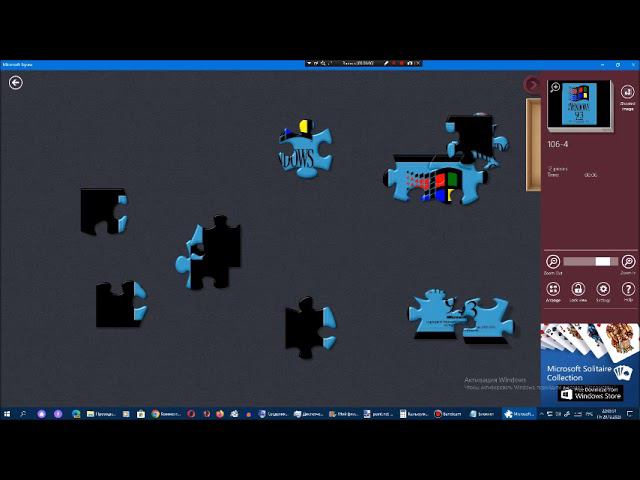
Task: Select the black piece with blue left edge
Action: coord(209,253)
